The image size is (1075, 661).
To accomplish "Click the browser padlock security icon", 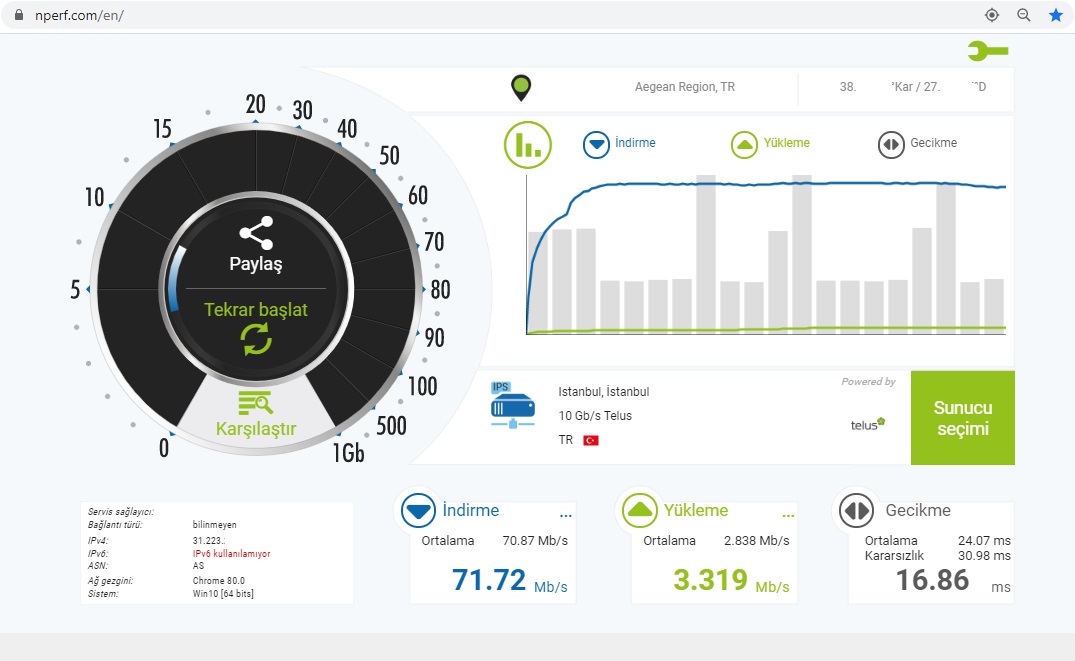I will point(19,15).
